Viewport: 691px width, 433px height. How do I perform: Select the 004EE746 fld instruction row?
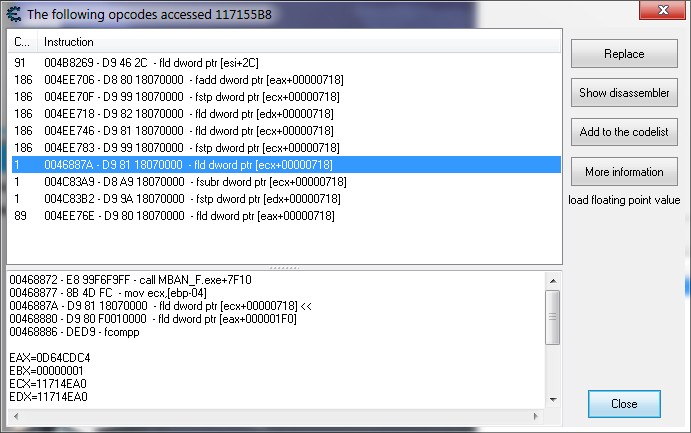pyautogui.click(x=190, y=131)
